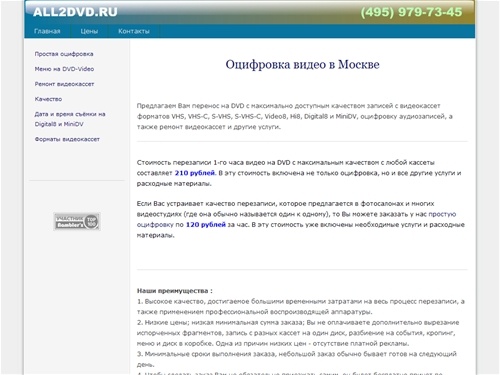Click the text line starting 3. Минимальные сроки
The image size is (500, 375).
[297, 359]
